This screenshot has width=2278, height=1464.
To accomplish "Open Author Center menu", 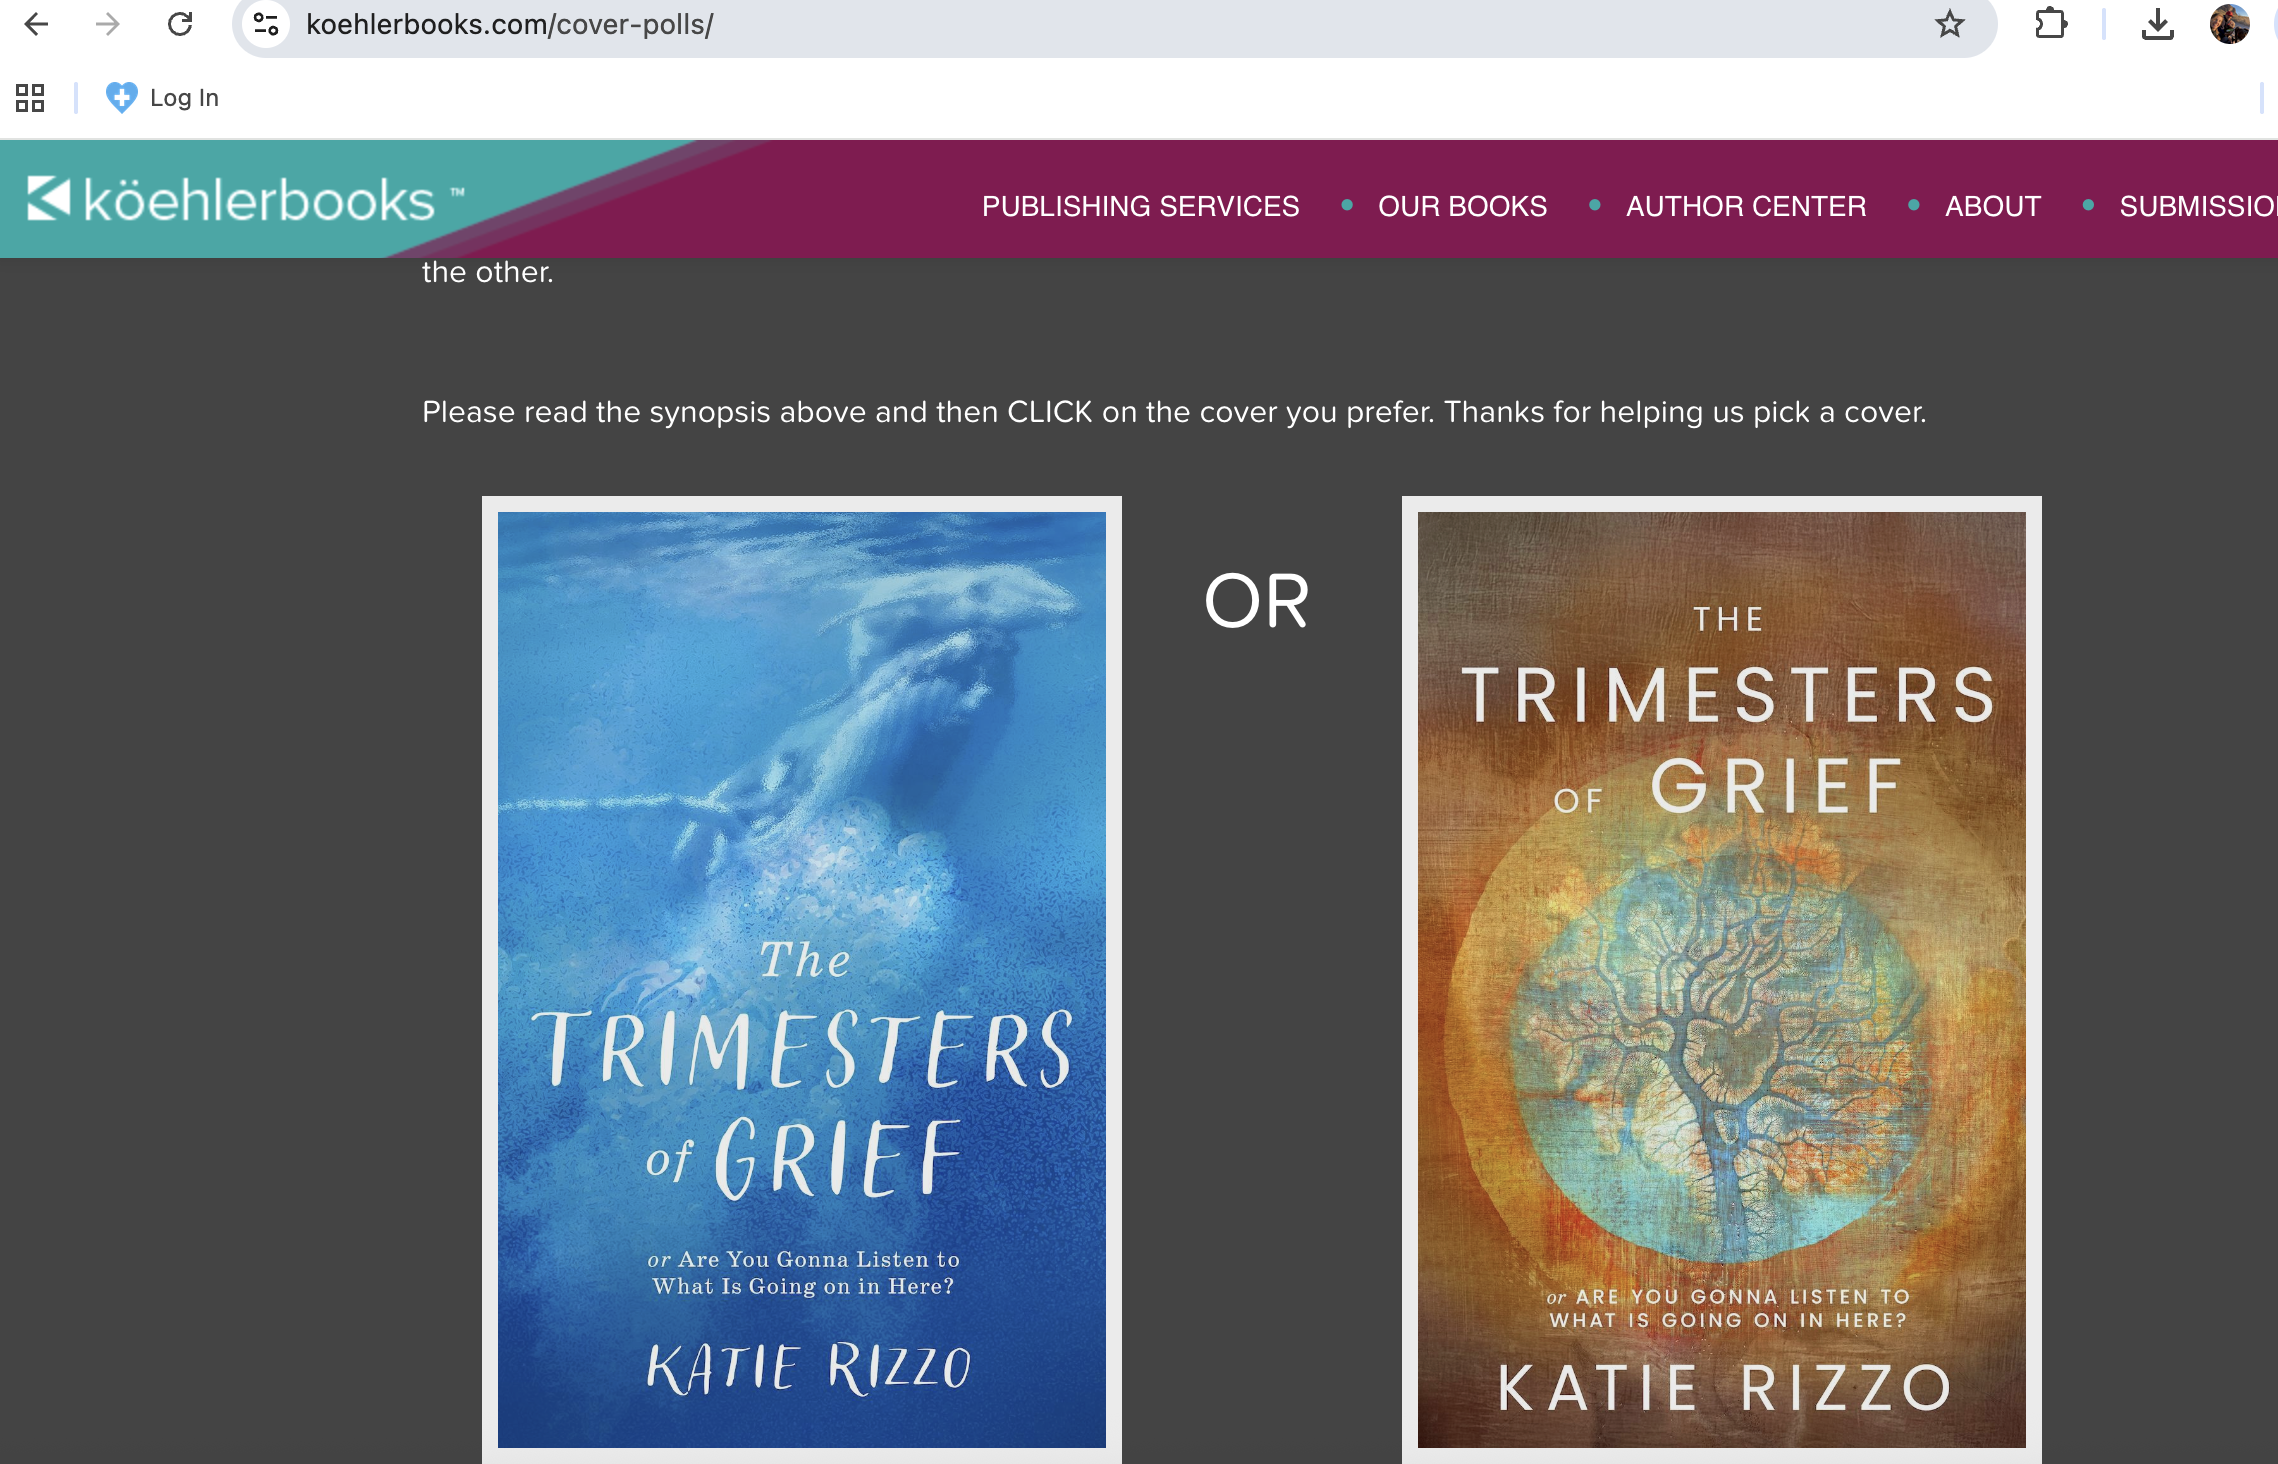I will 1746,206.
